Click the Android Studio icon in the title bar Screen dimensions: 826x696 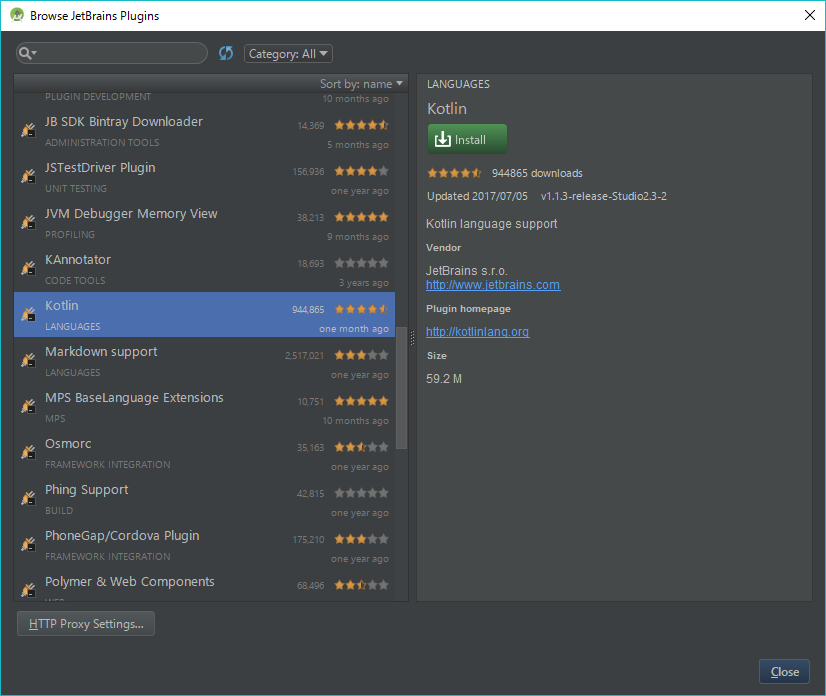tap(17, 15)
